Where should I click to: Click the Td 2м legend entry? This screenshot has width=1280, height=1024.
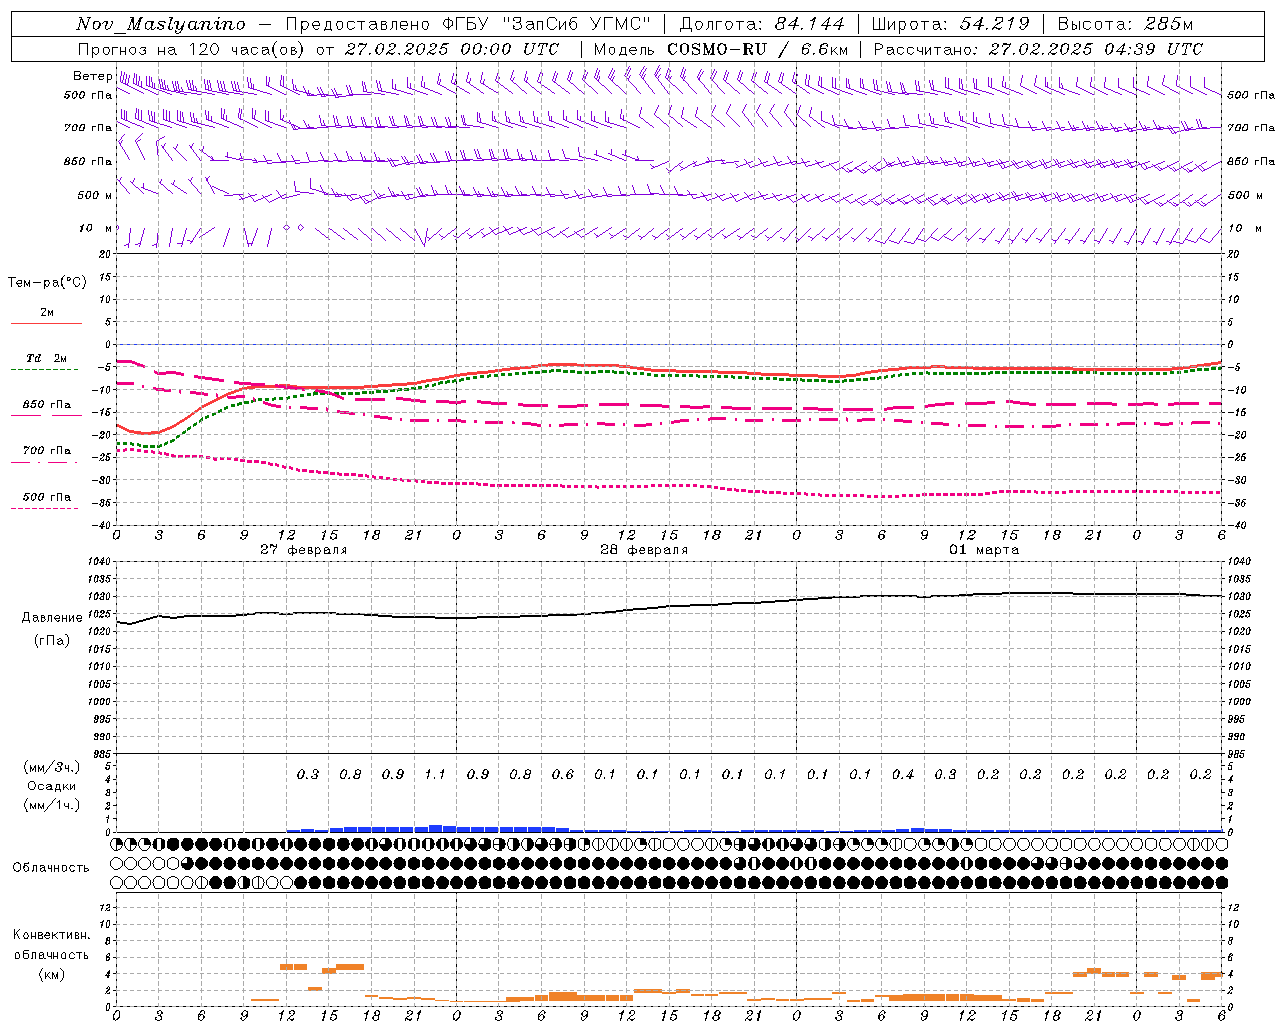(46, 358)
